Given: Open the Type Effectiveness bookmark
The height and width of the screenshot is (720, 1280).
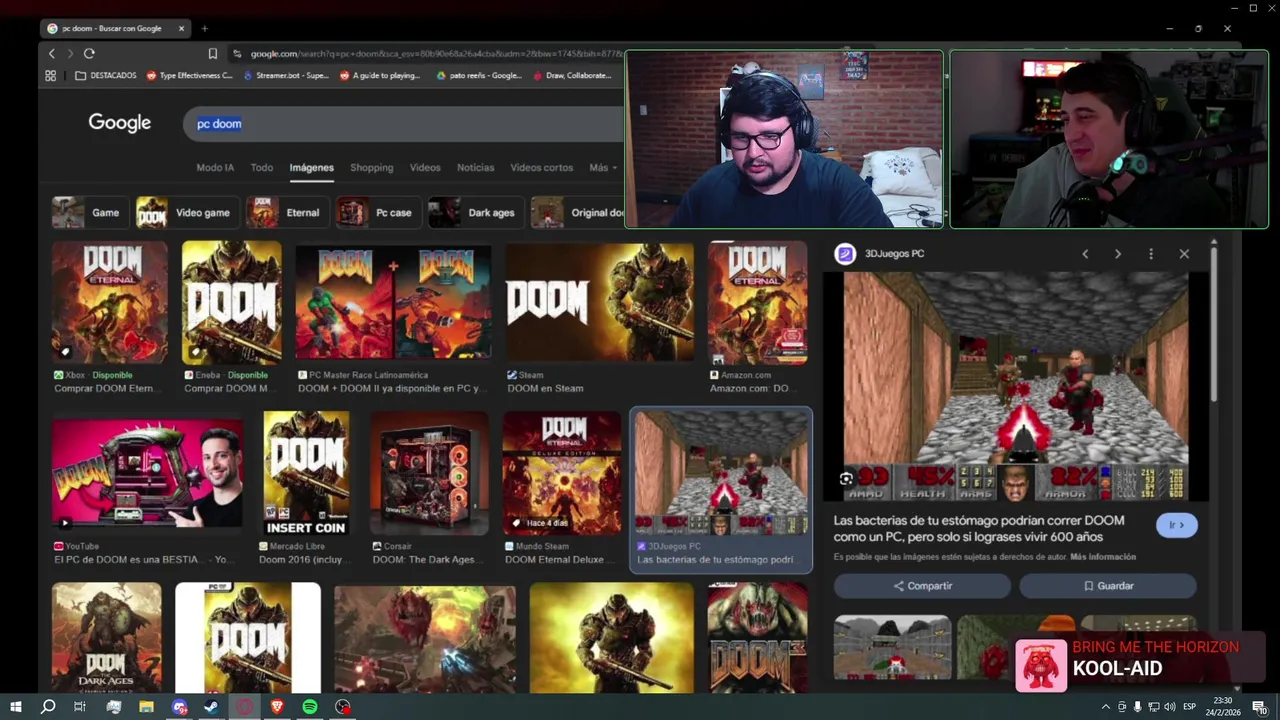Looking at the screenshot, I should click(x=189, y=75).
